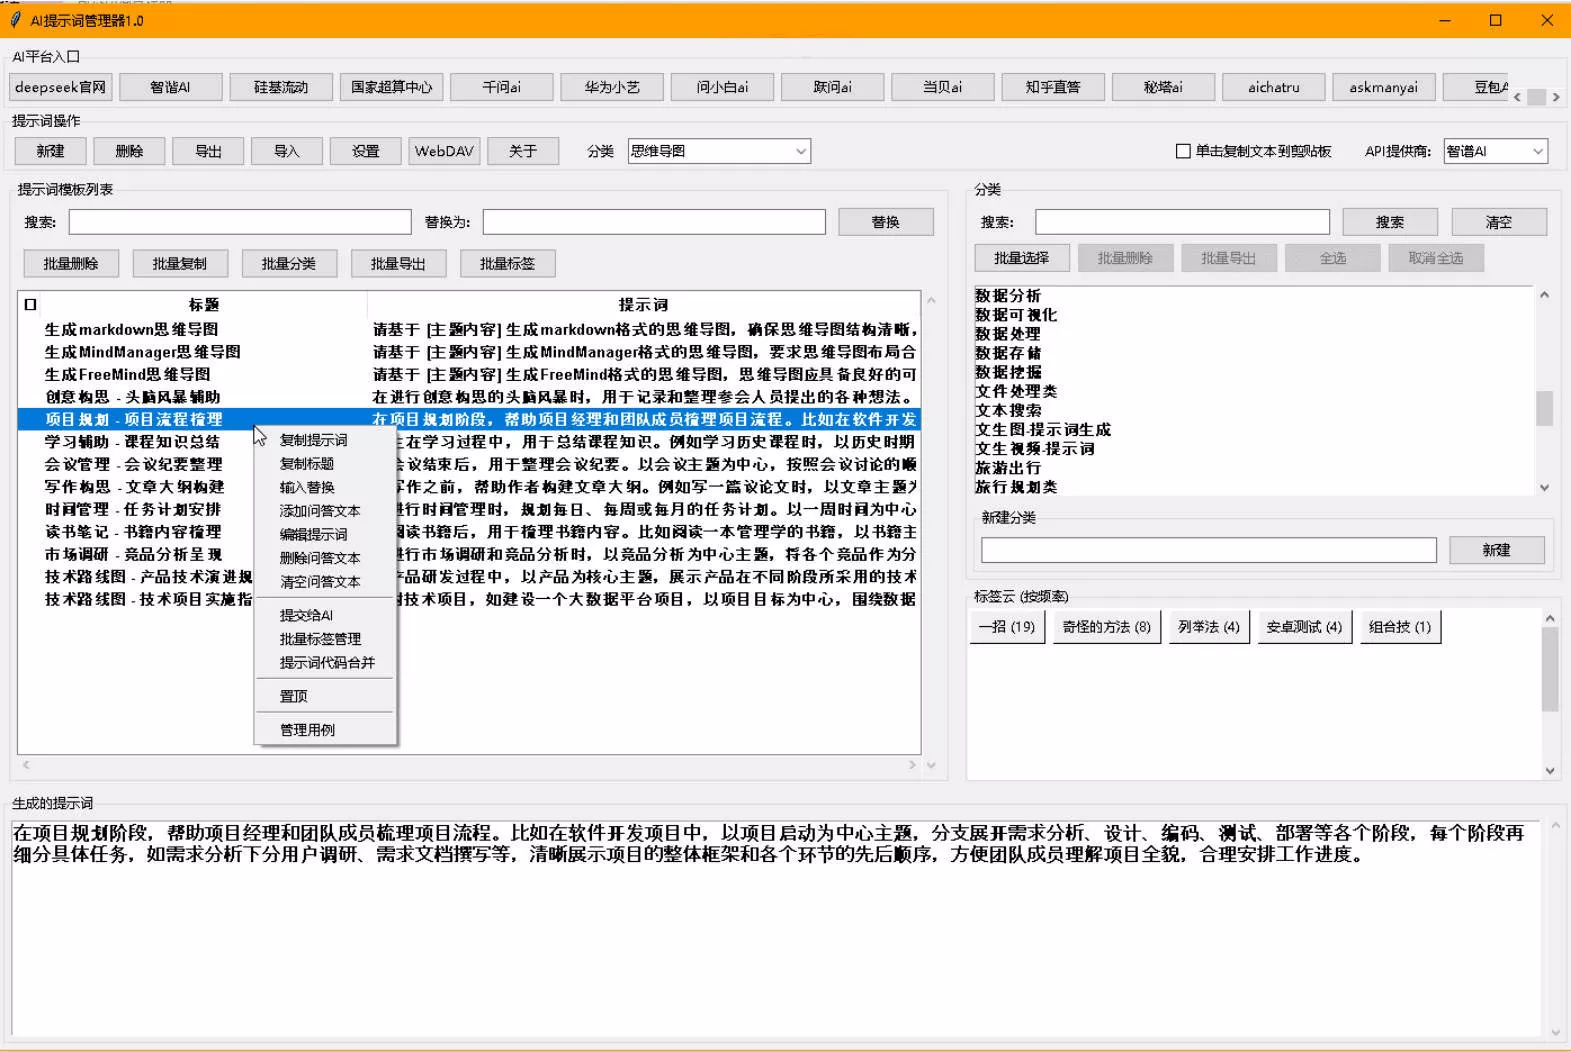
Task: Open the WebDAV button
Action: 444,151
